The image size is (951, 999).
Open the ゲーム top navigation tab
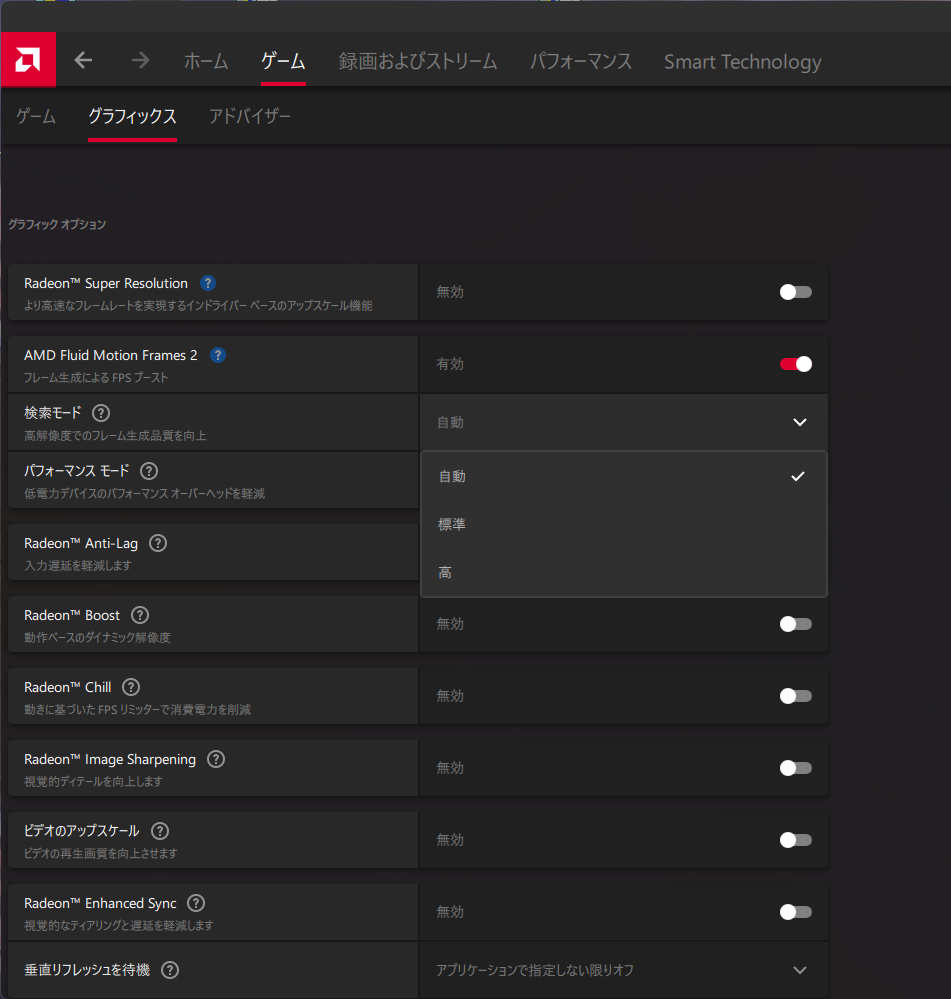pos(283,61)
